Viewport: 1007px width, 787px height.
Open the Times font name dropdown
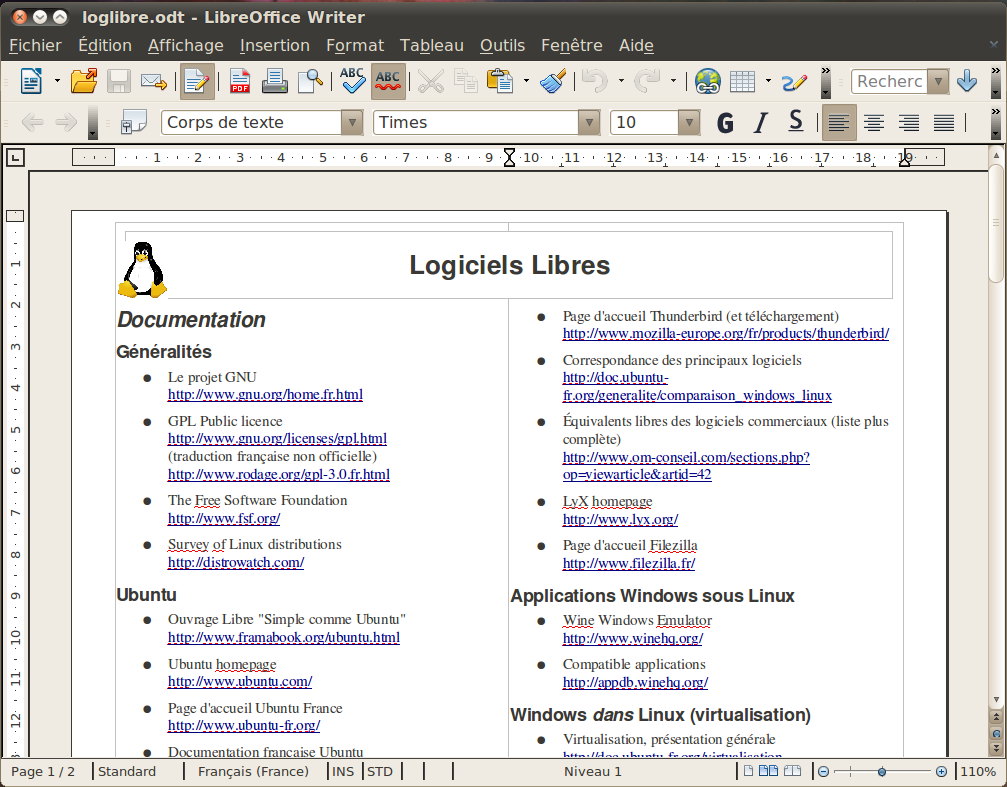click(x=588, y=122)
